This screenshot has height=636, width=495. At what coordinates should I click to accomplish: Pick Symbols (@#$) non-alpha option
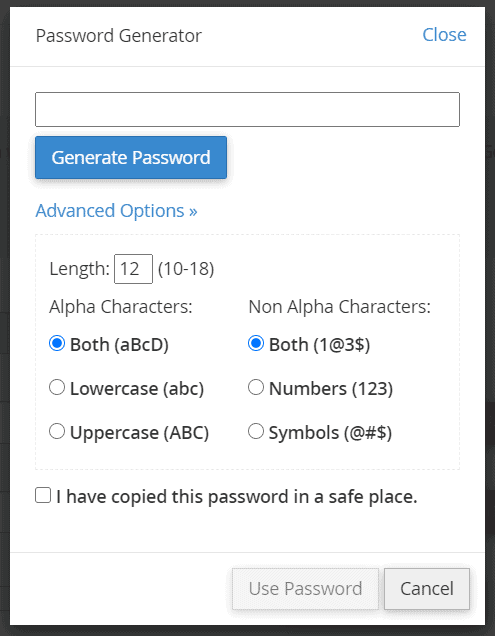point(256,431)
